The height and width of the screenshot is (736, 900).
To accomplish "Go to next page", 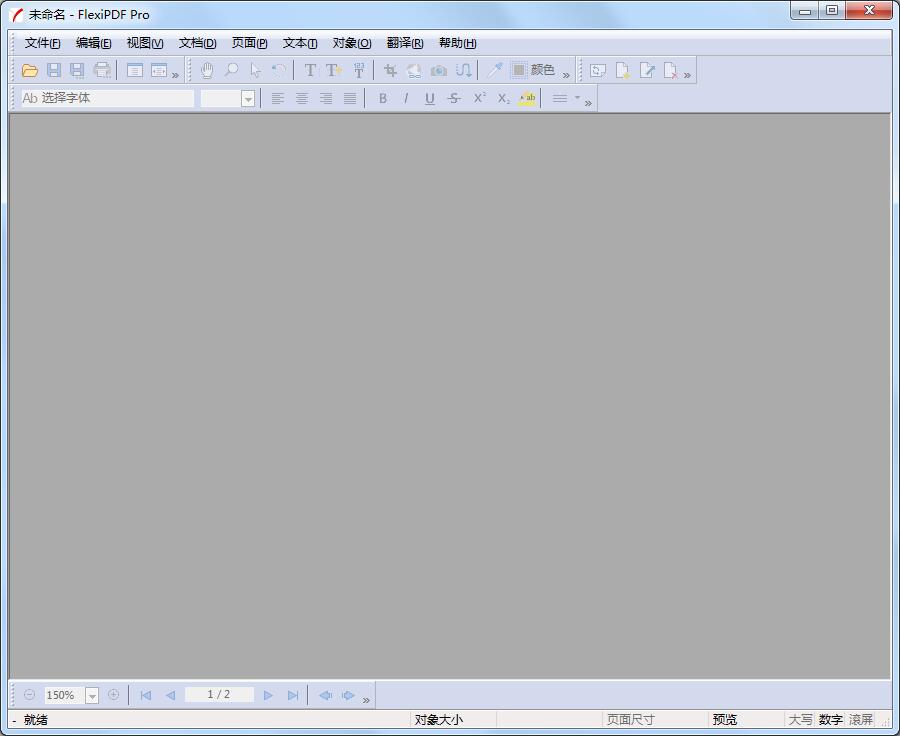I will [268, 695].
